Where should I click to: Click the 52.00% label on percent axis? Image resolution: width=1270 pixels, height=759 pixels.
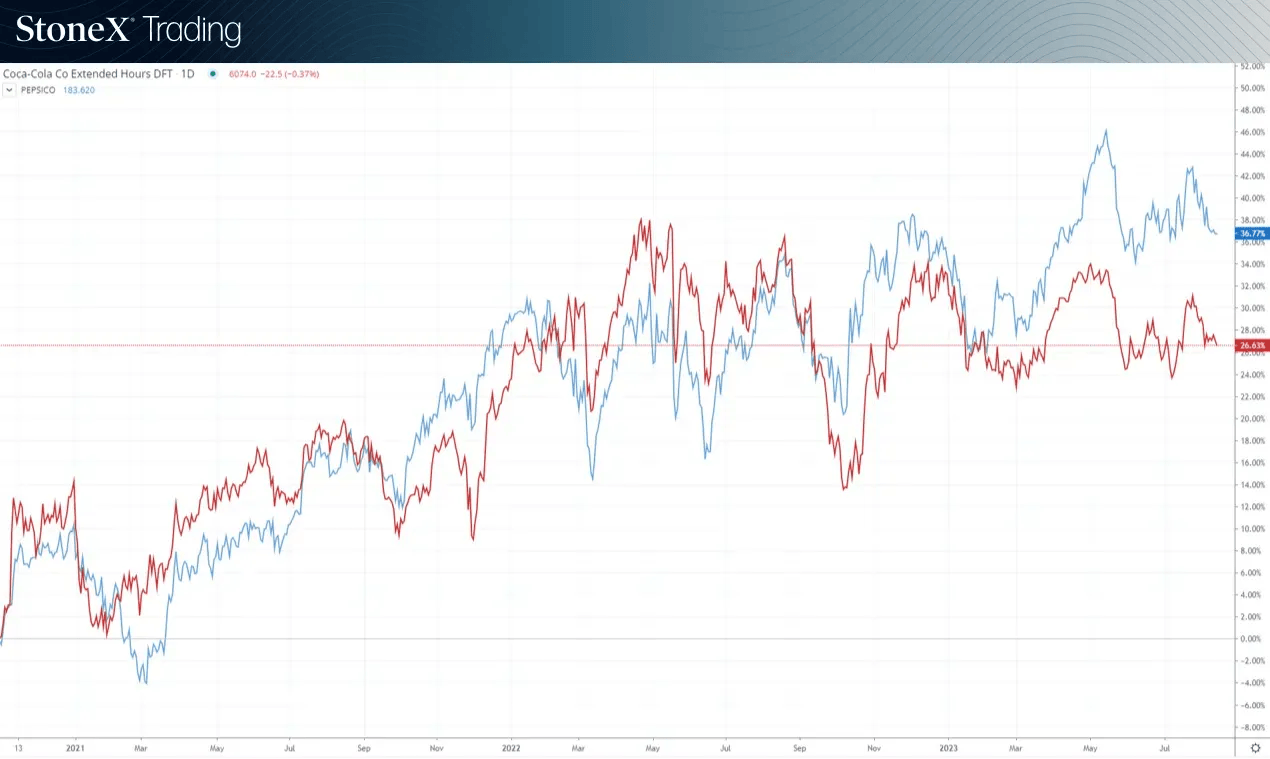tap(1252, 66)
